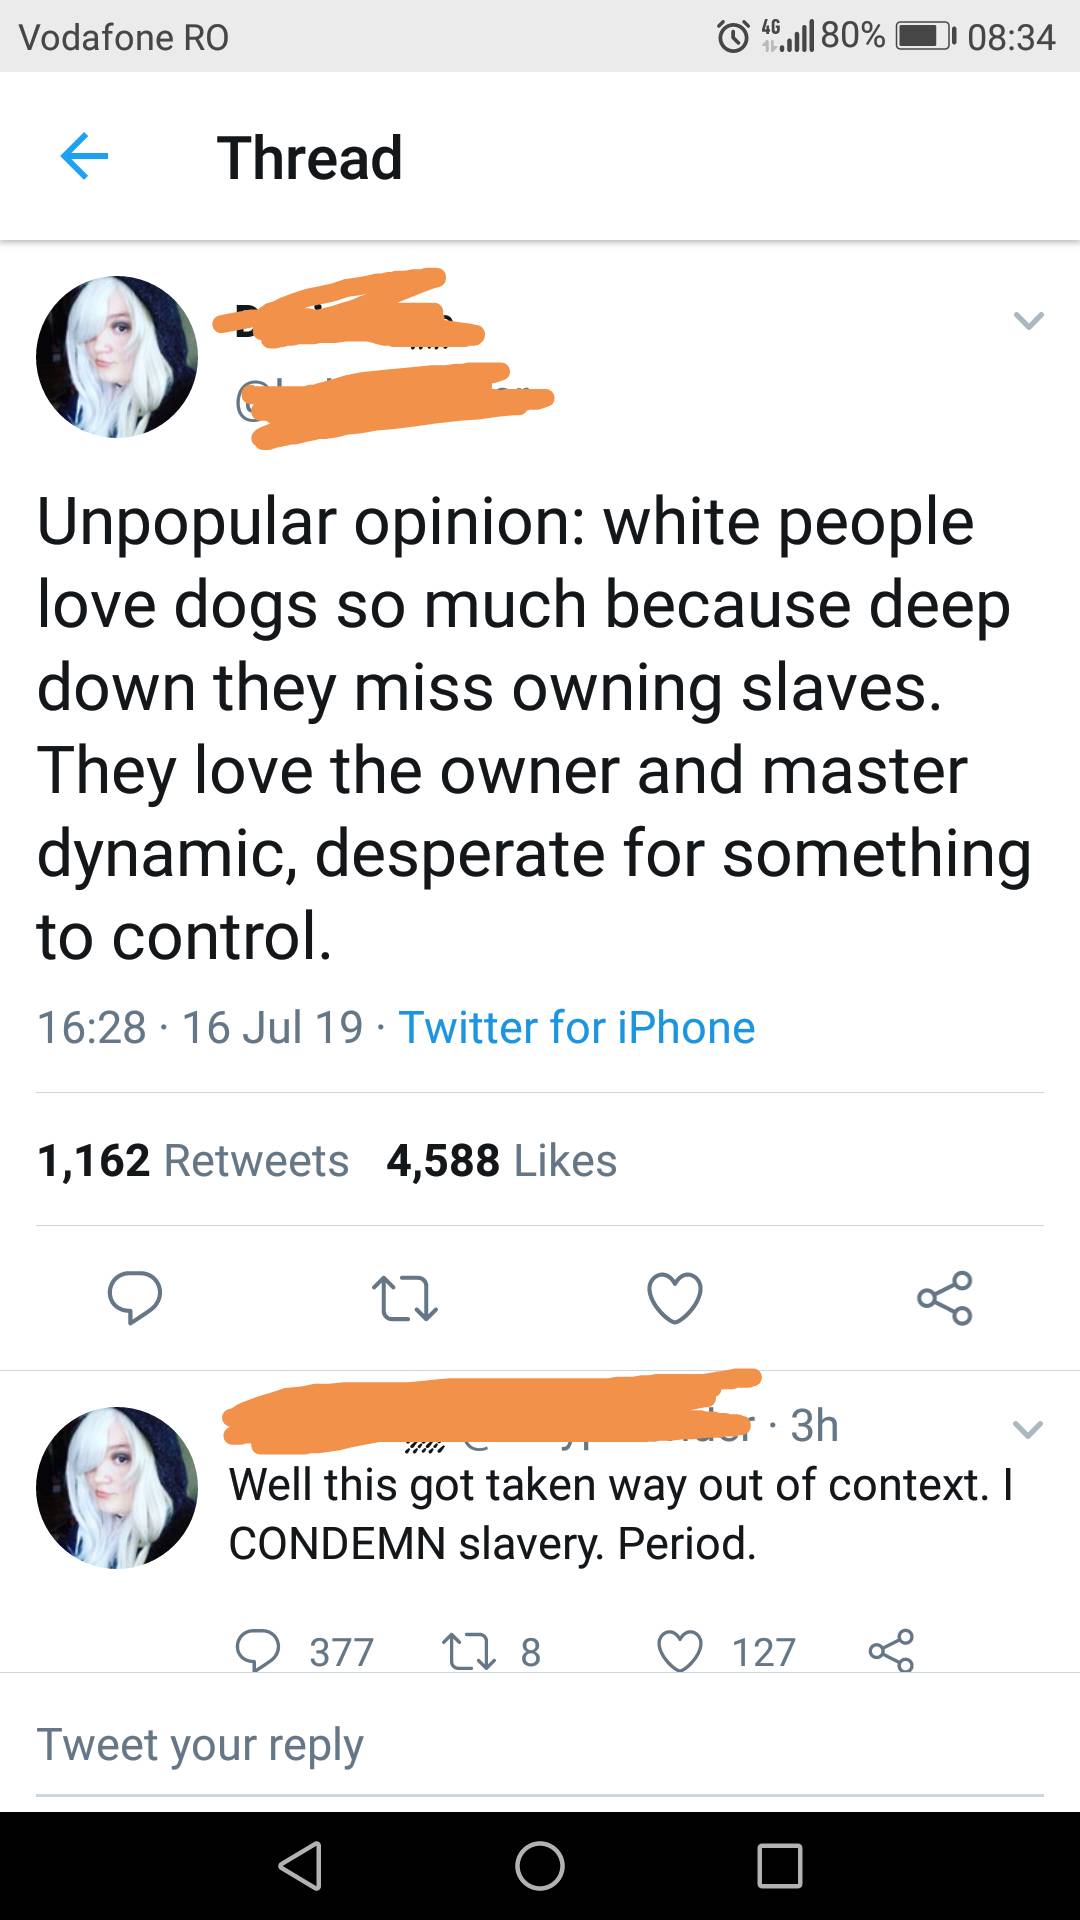Expand main tweet options chevron
This screenshot has width=1080, height=1920.
click(1028, 320)
